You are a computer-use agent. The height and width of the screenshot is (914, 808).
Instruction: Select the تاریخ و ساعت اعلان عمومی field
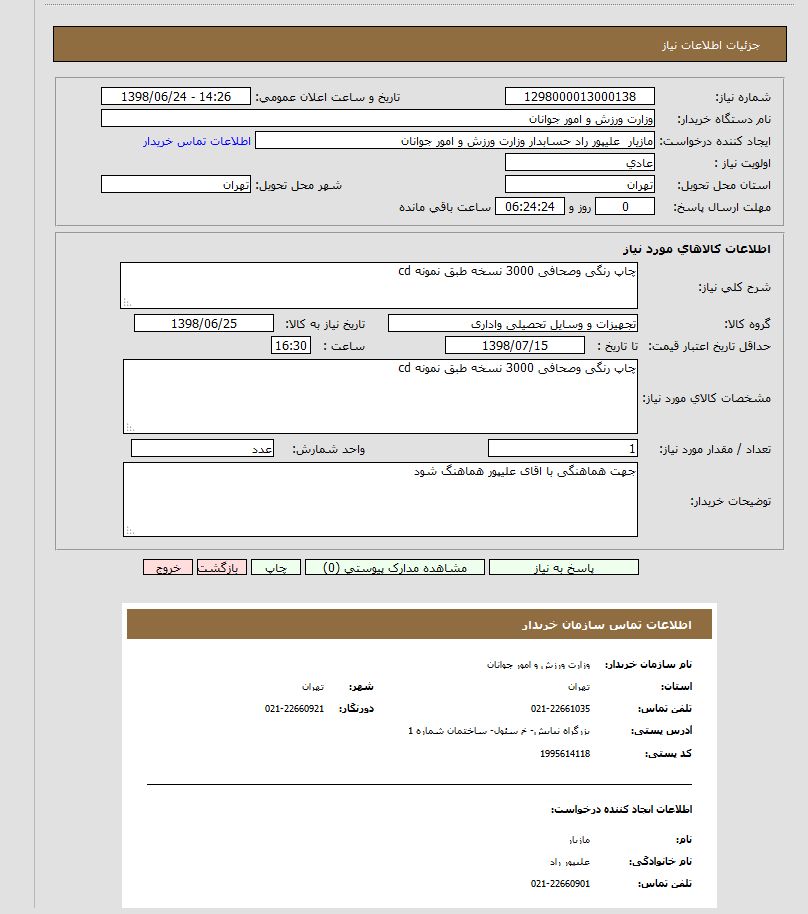[176, 96]
